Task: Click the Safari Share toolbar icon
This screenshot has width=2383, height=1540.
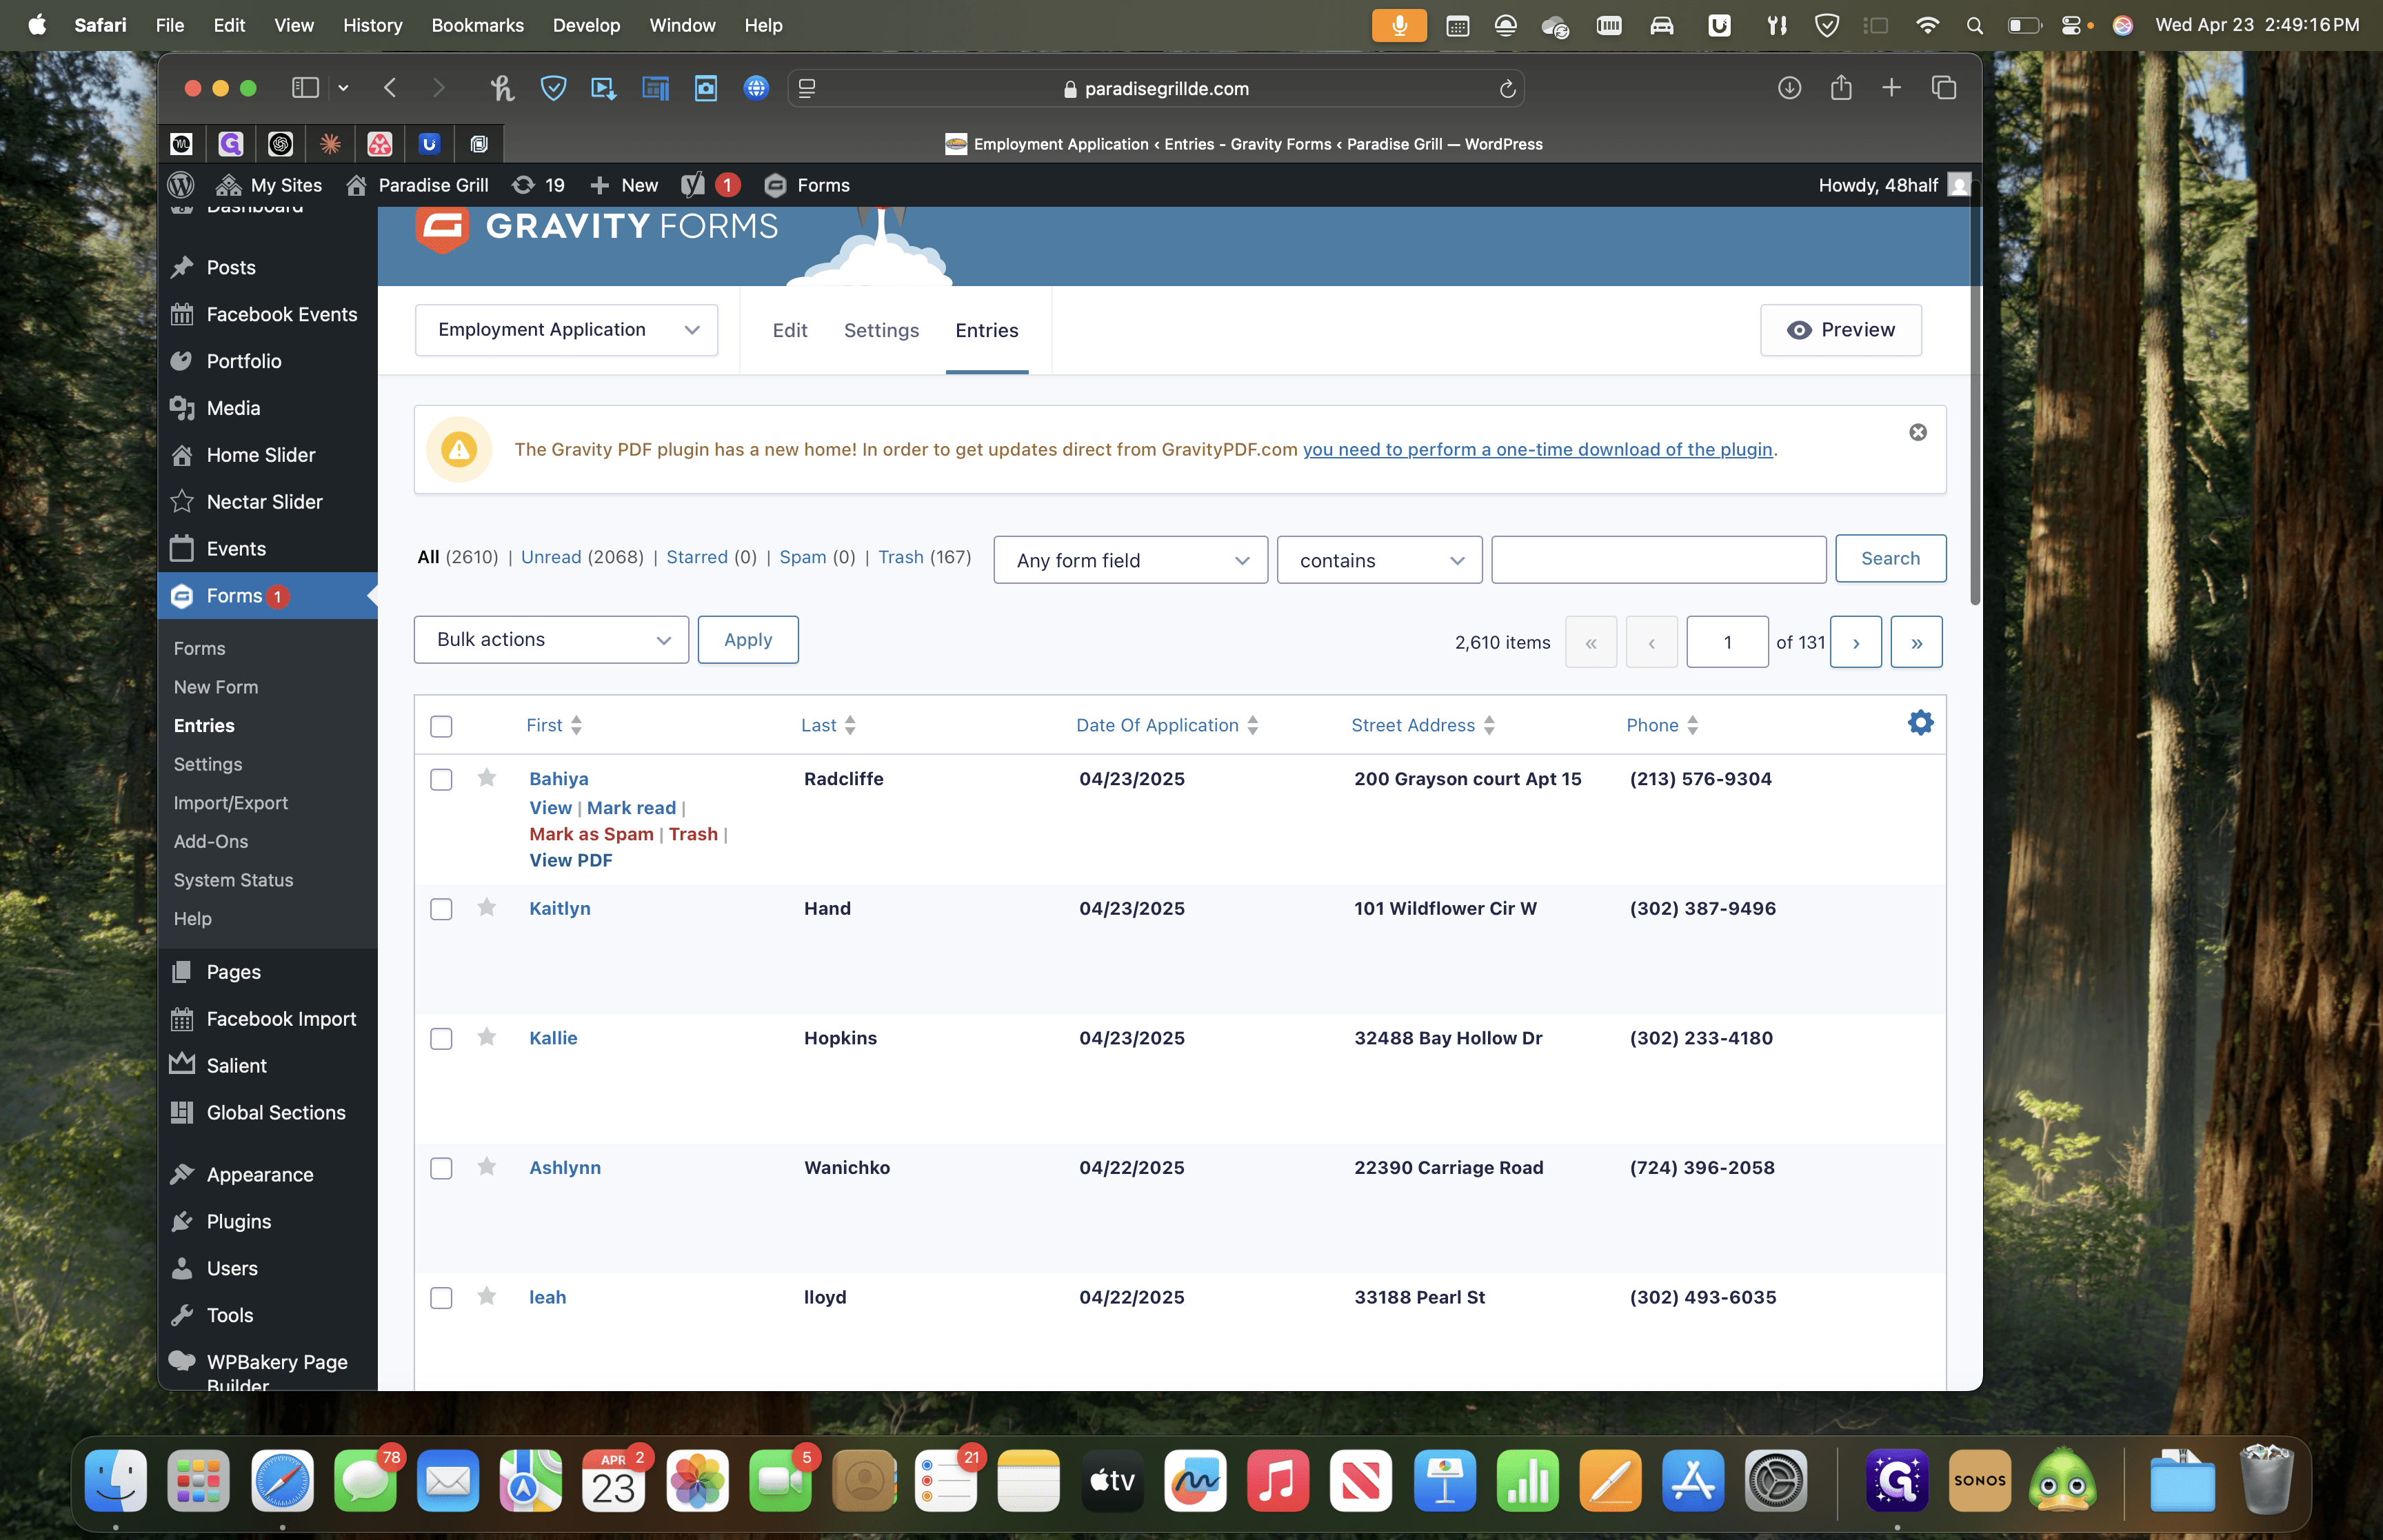Action: [1841, 88]
